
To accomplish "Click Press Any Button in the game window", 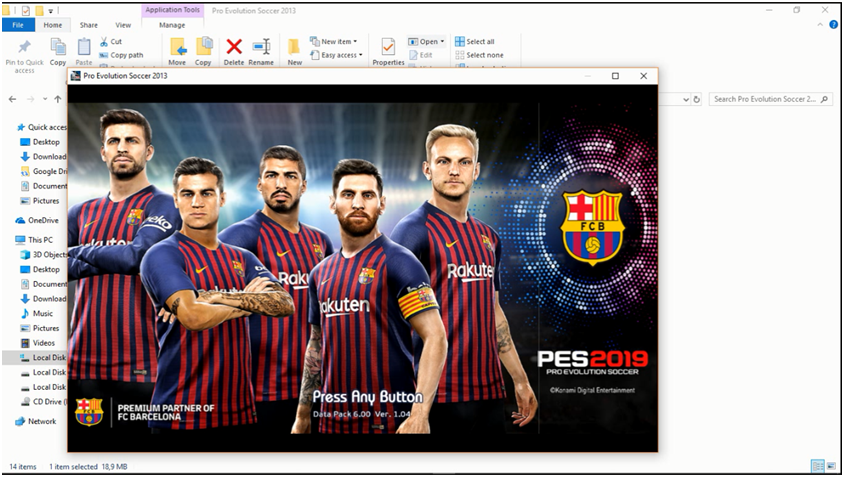I will 368,397.
